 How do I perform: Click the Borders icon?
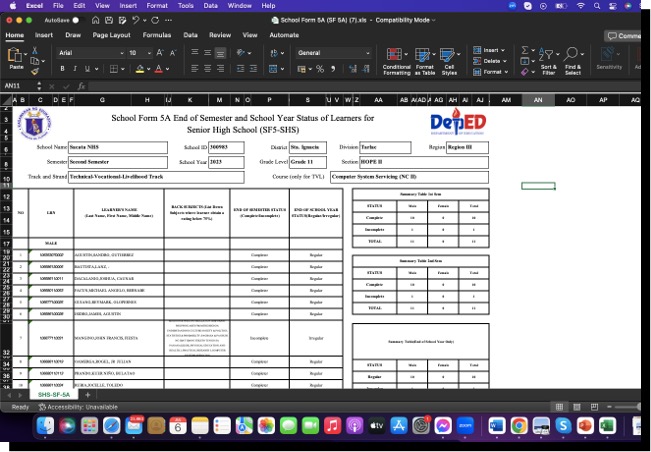(114, 69)
